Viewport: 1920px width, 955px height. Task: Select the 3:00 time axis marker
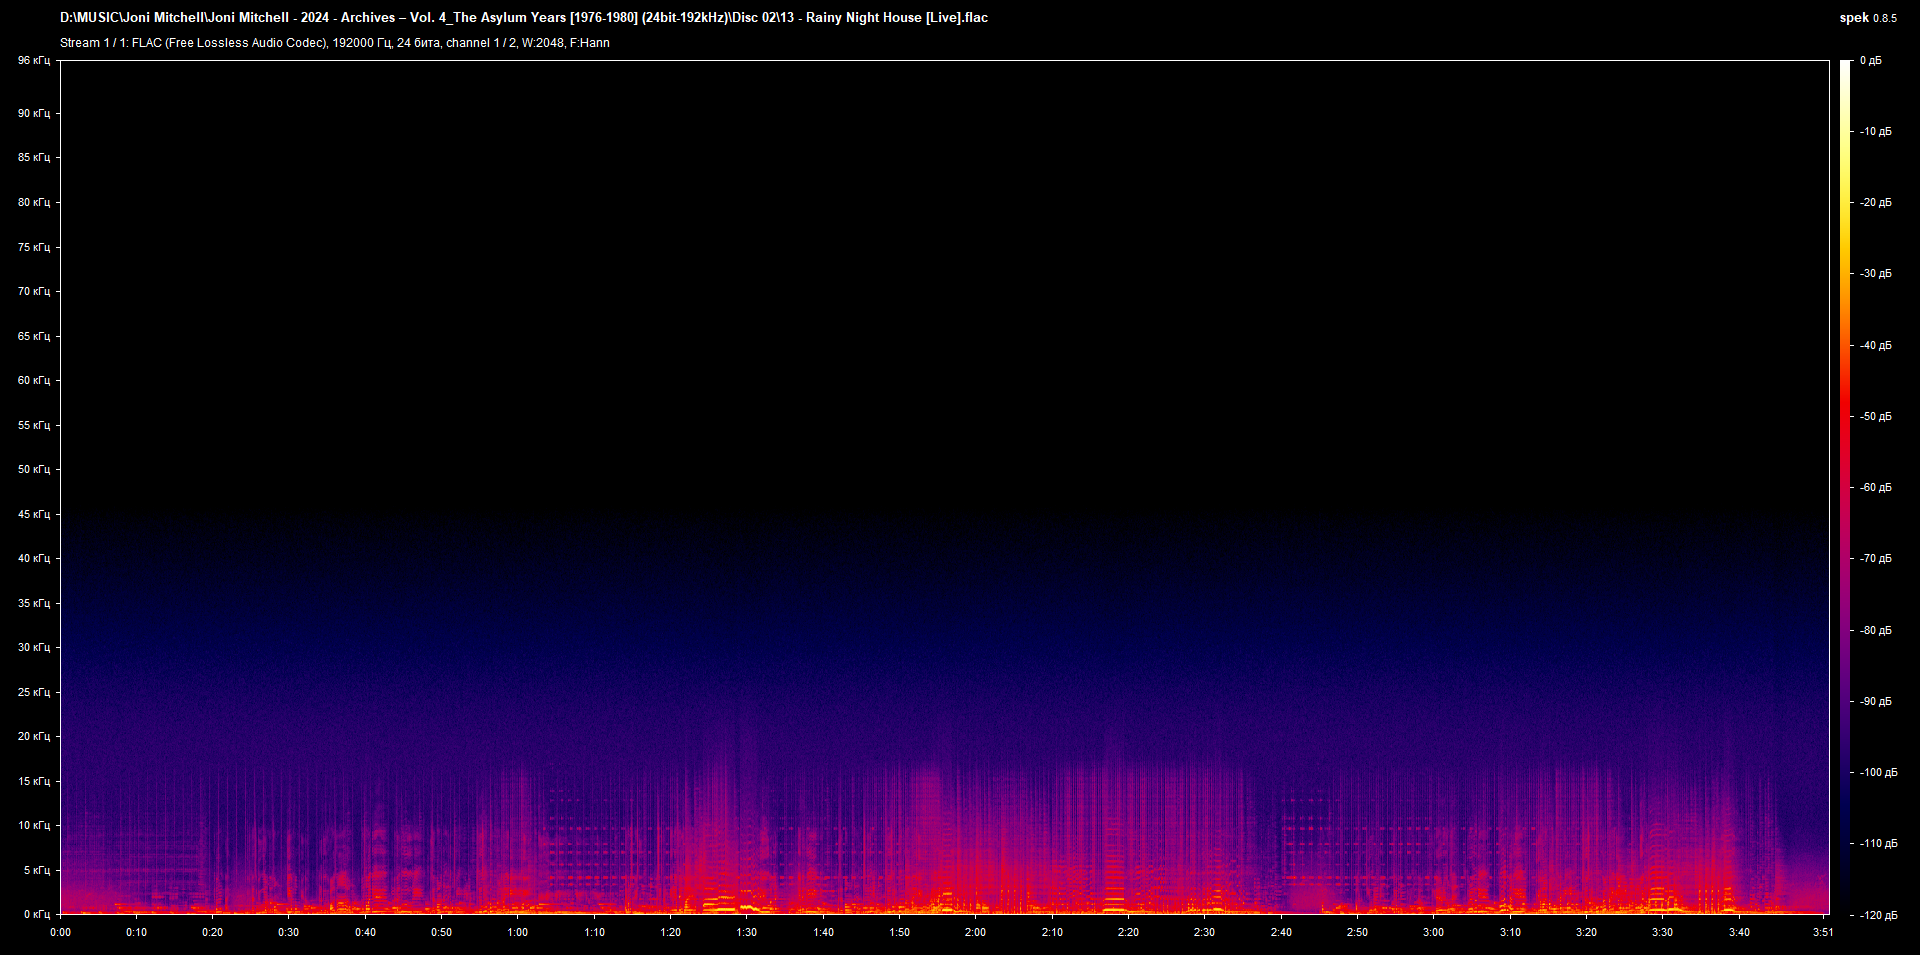click(x=1433, y=932)
